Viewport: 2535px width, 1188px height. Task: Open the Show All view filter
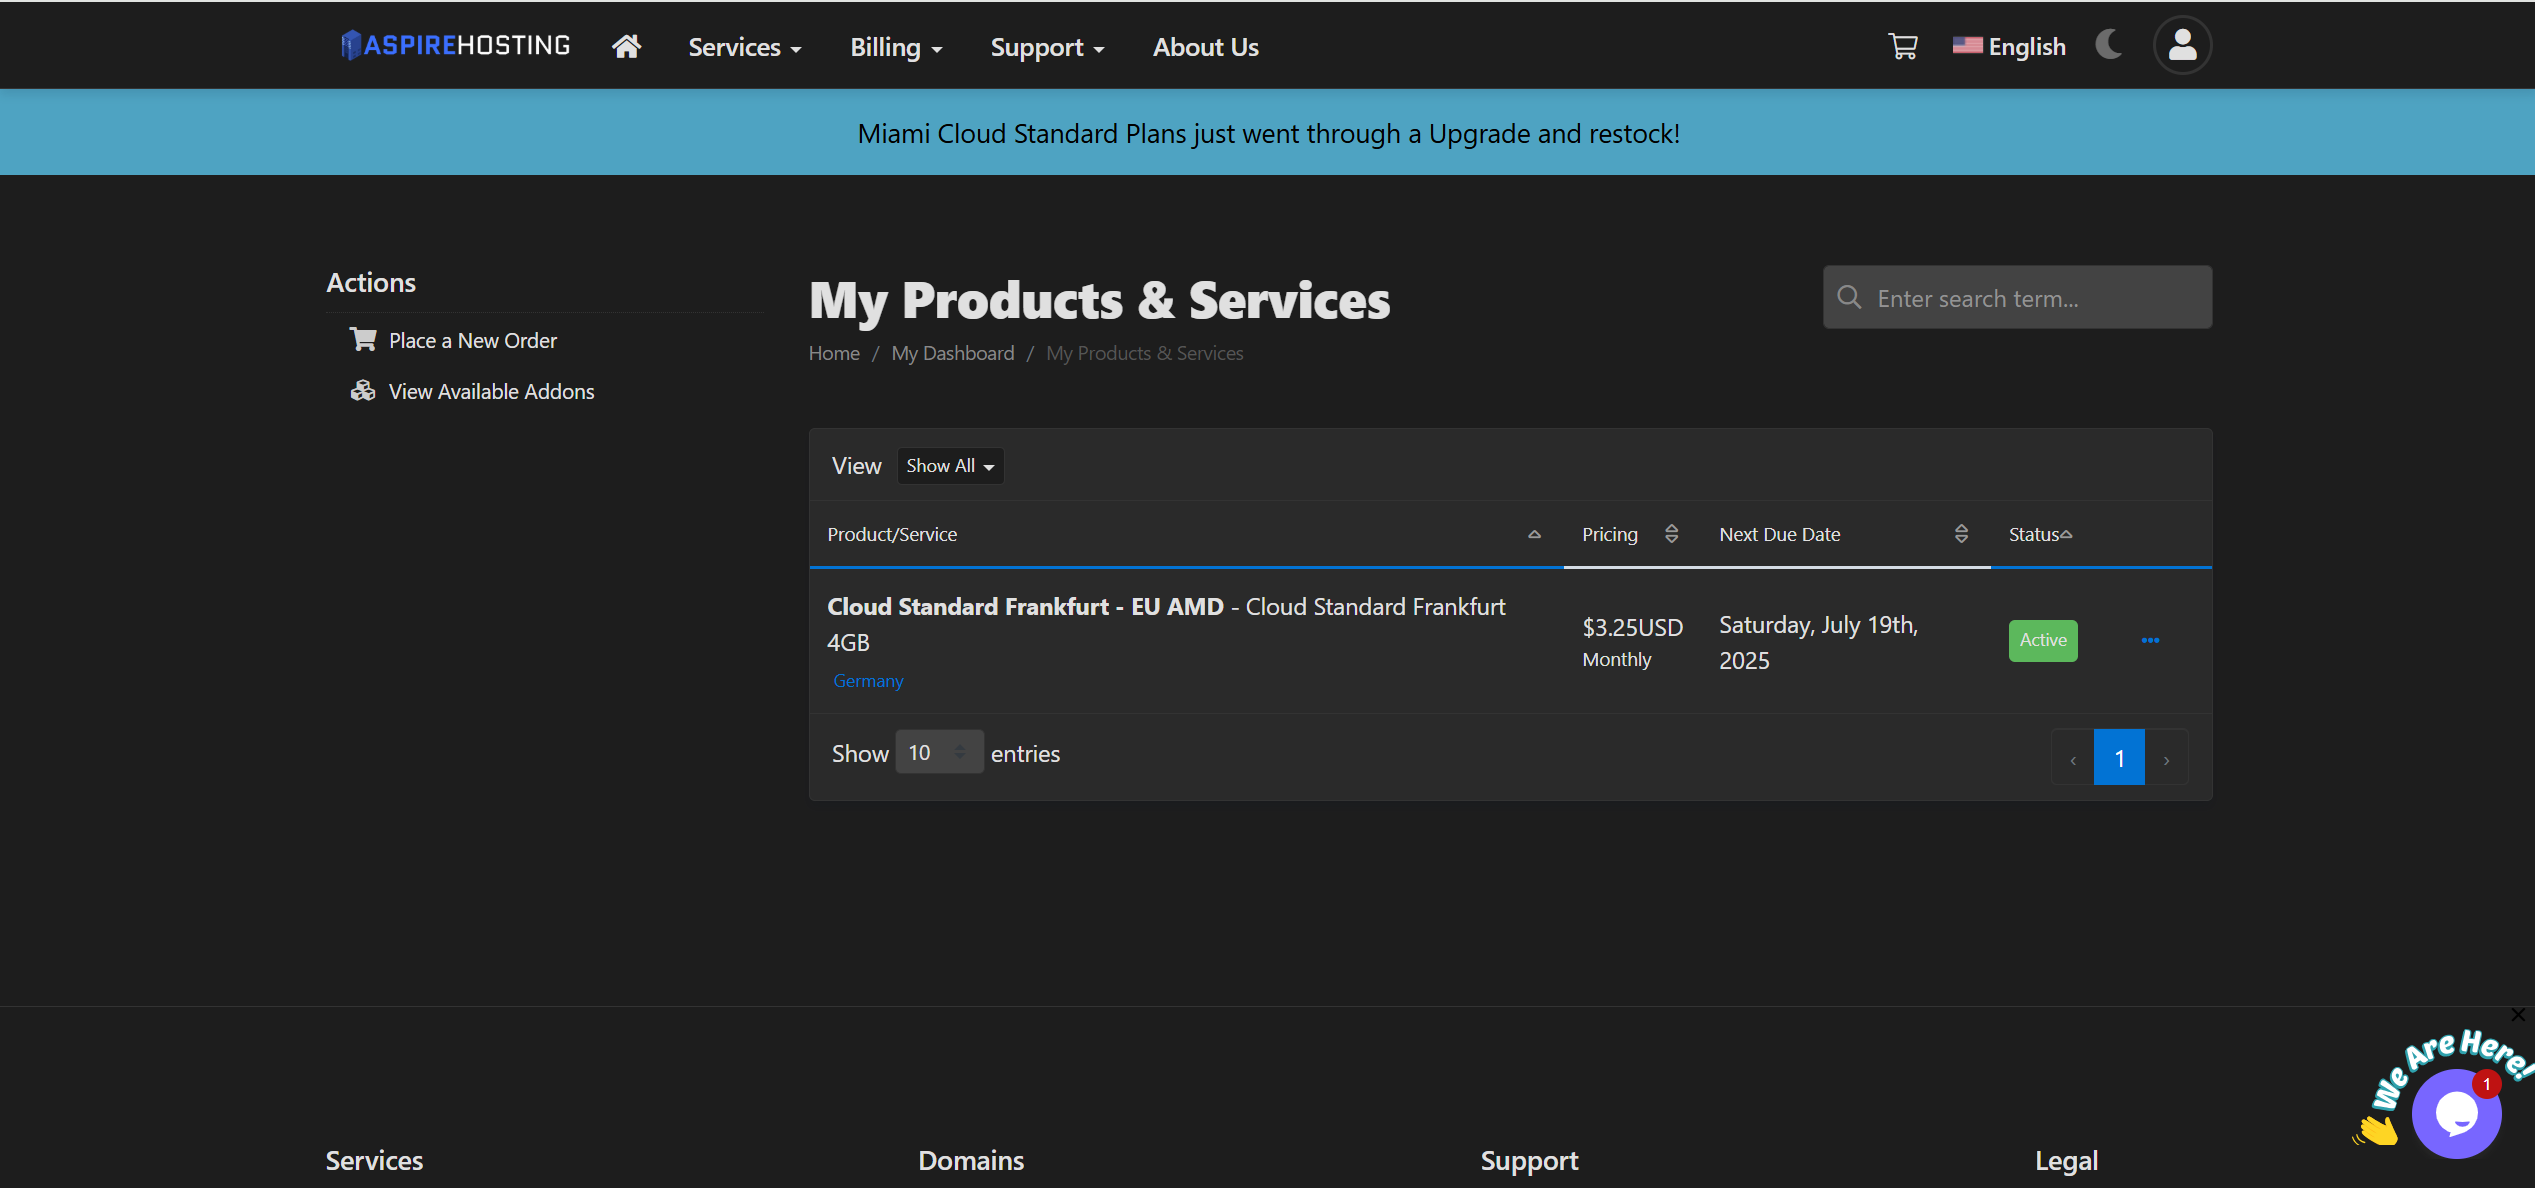click(x=950, y=466)
